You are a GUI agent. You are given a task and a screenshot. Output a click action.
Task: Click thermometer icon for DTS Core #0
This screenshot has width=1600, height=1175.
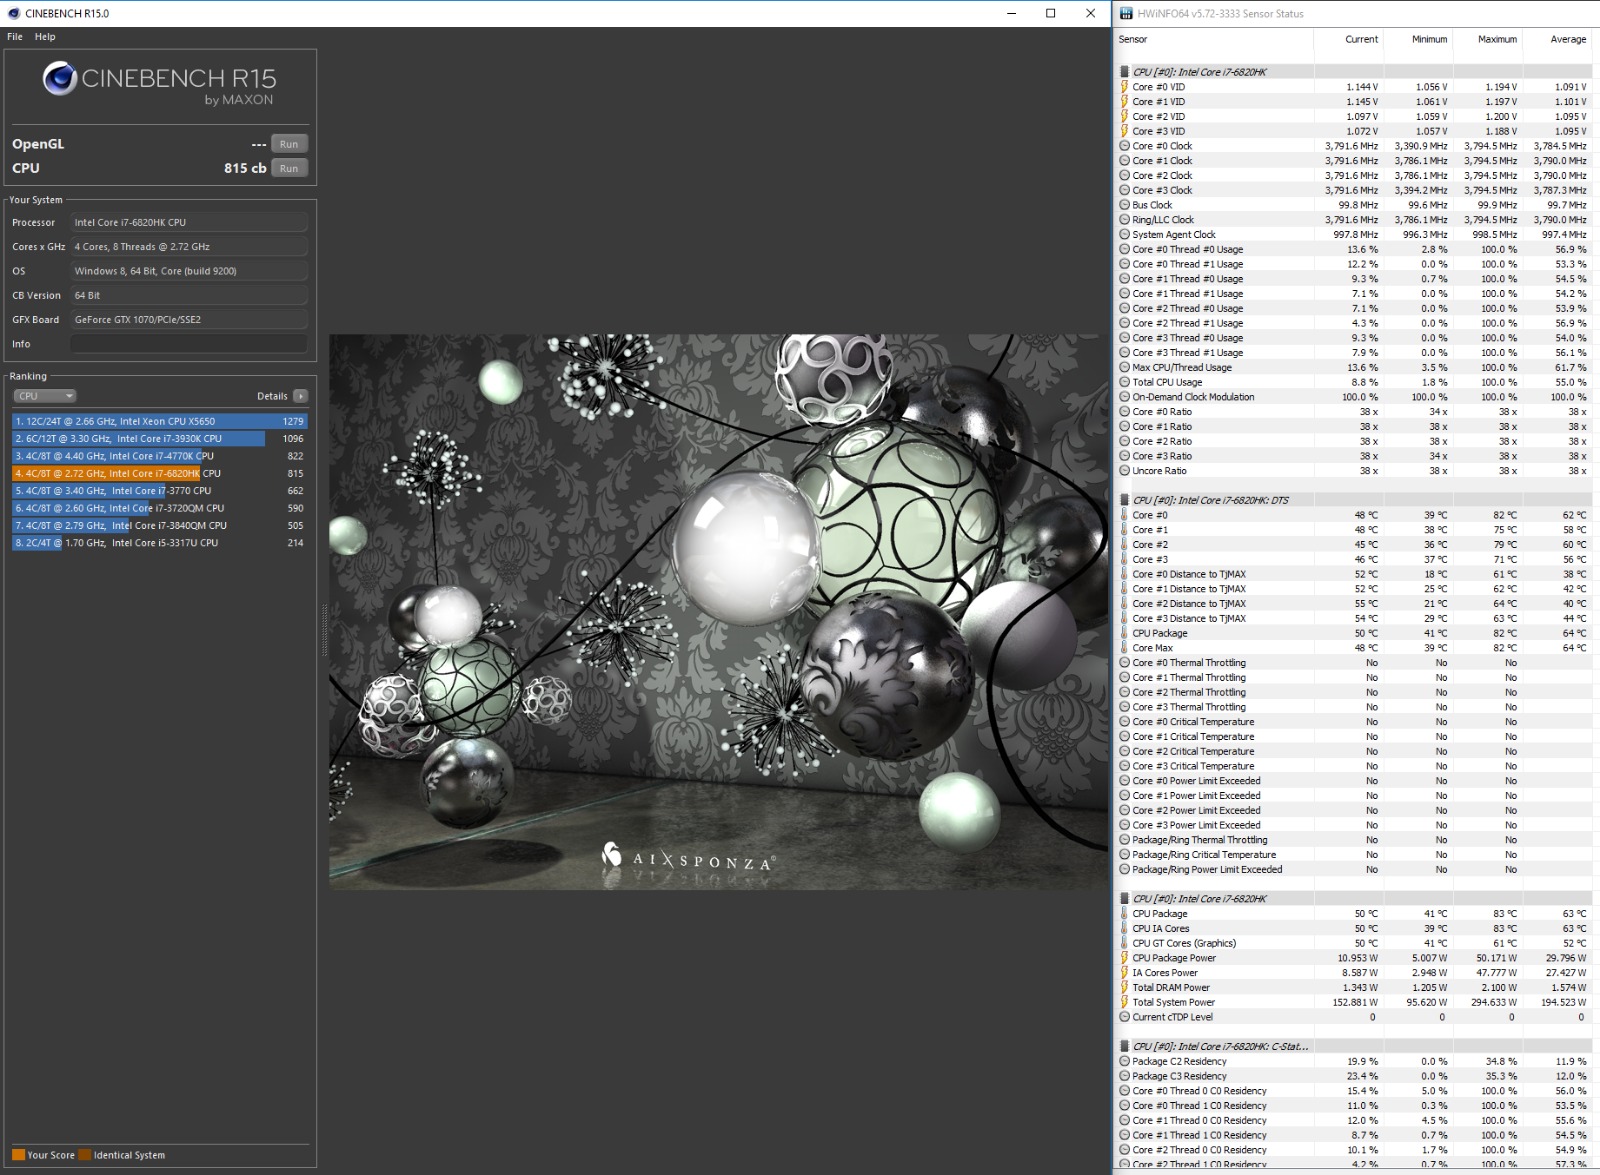[1124, 515]
